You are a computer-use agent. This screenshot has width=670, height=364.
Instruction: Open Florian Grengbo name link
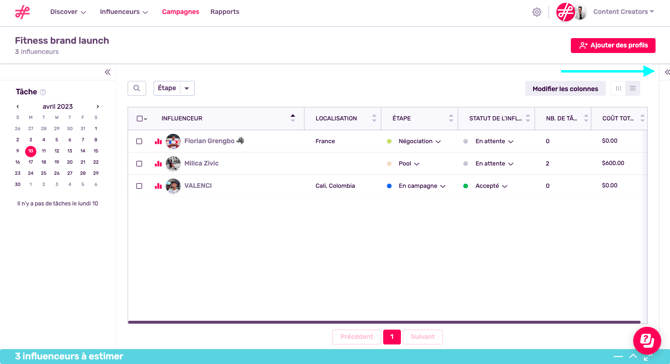point(209,141)
